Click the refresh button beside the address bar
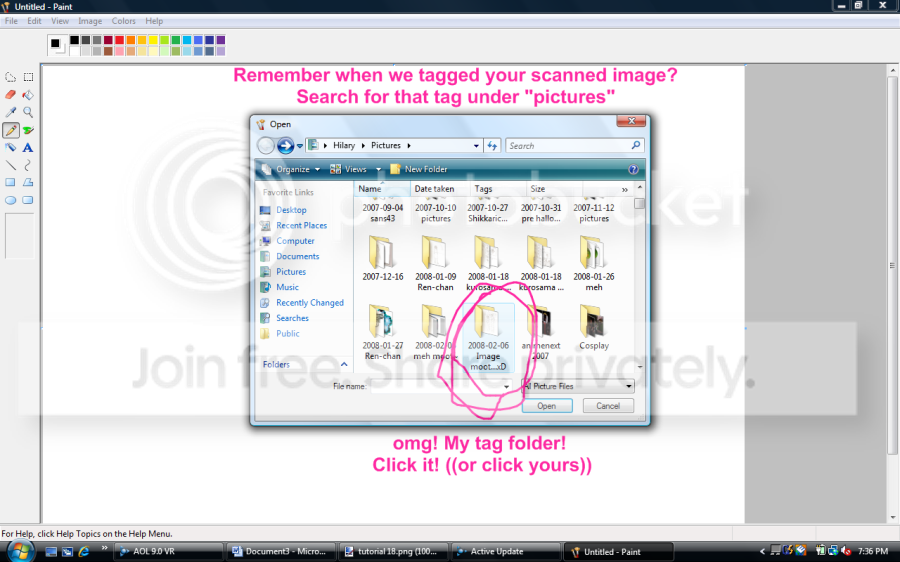 coord(492,146)
